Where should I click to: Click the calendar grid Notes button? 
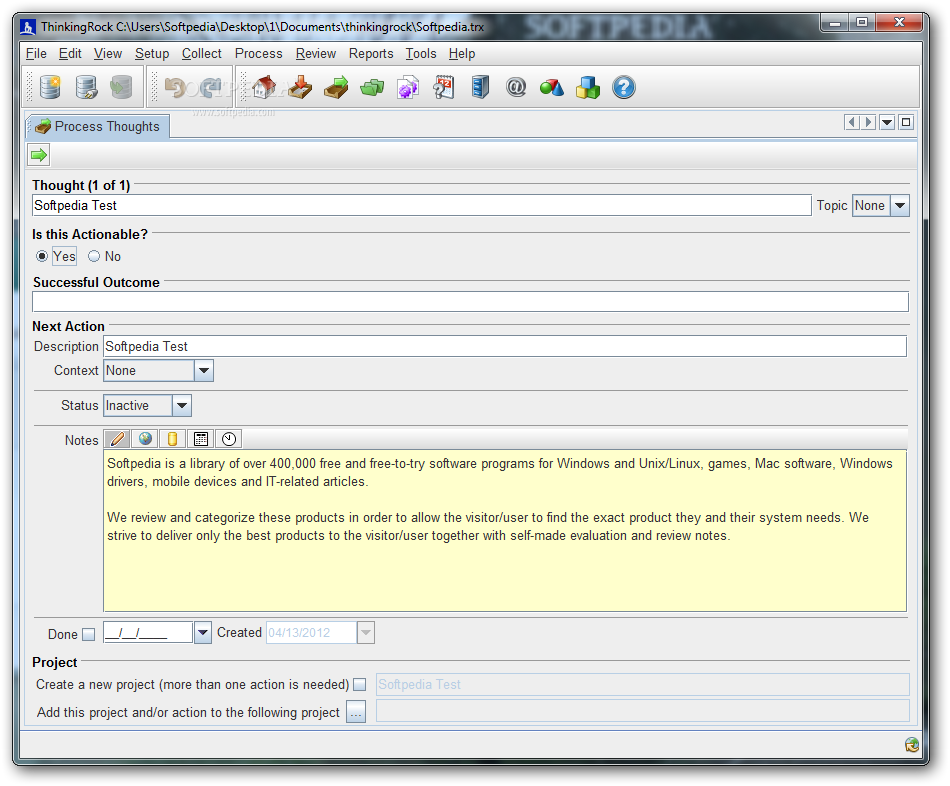coord(201,439)
